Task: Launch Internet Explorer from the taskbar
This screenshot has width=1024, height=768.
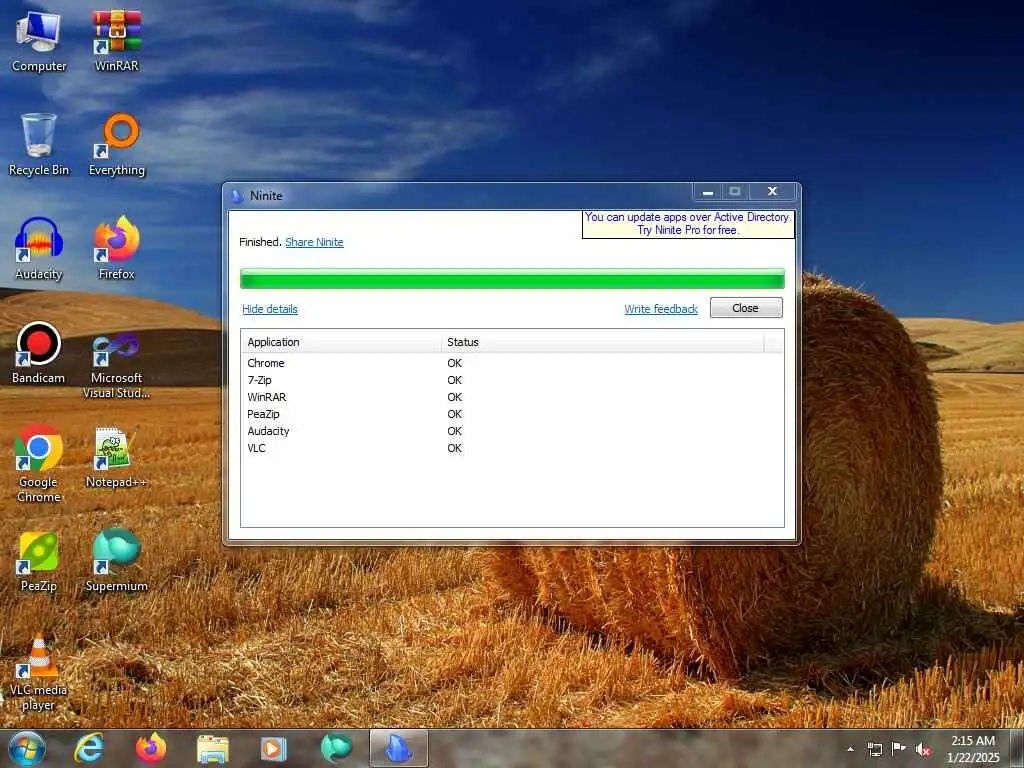Action: tap(89, 748)
